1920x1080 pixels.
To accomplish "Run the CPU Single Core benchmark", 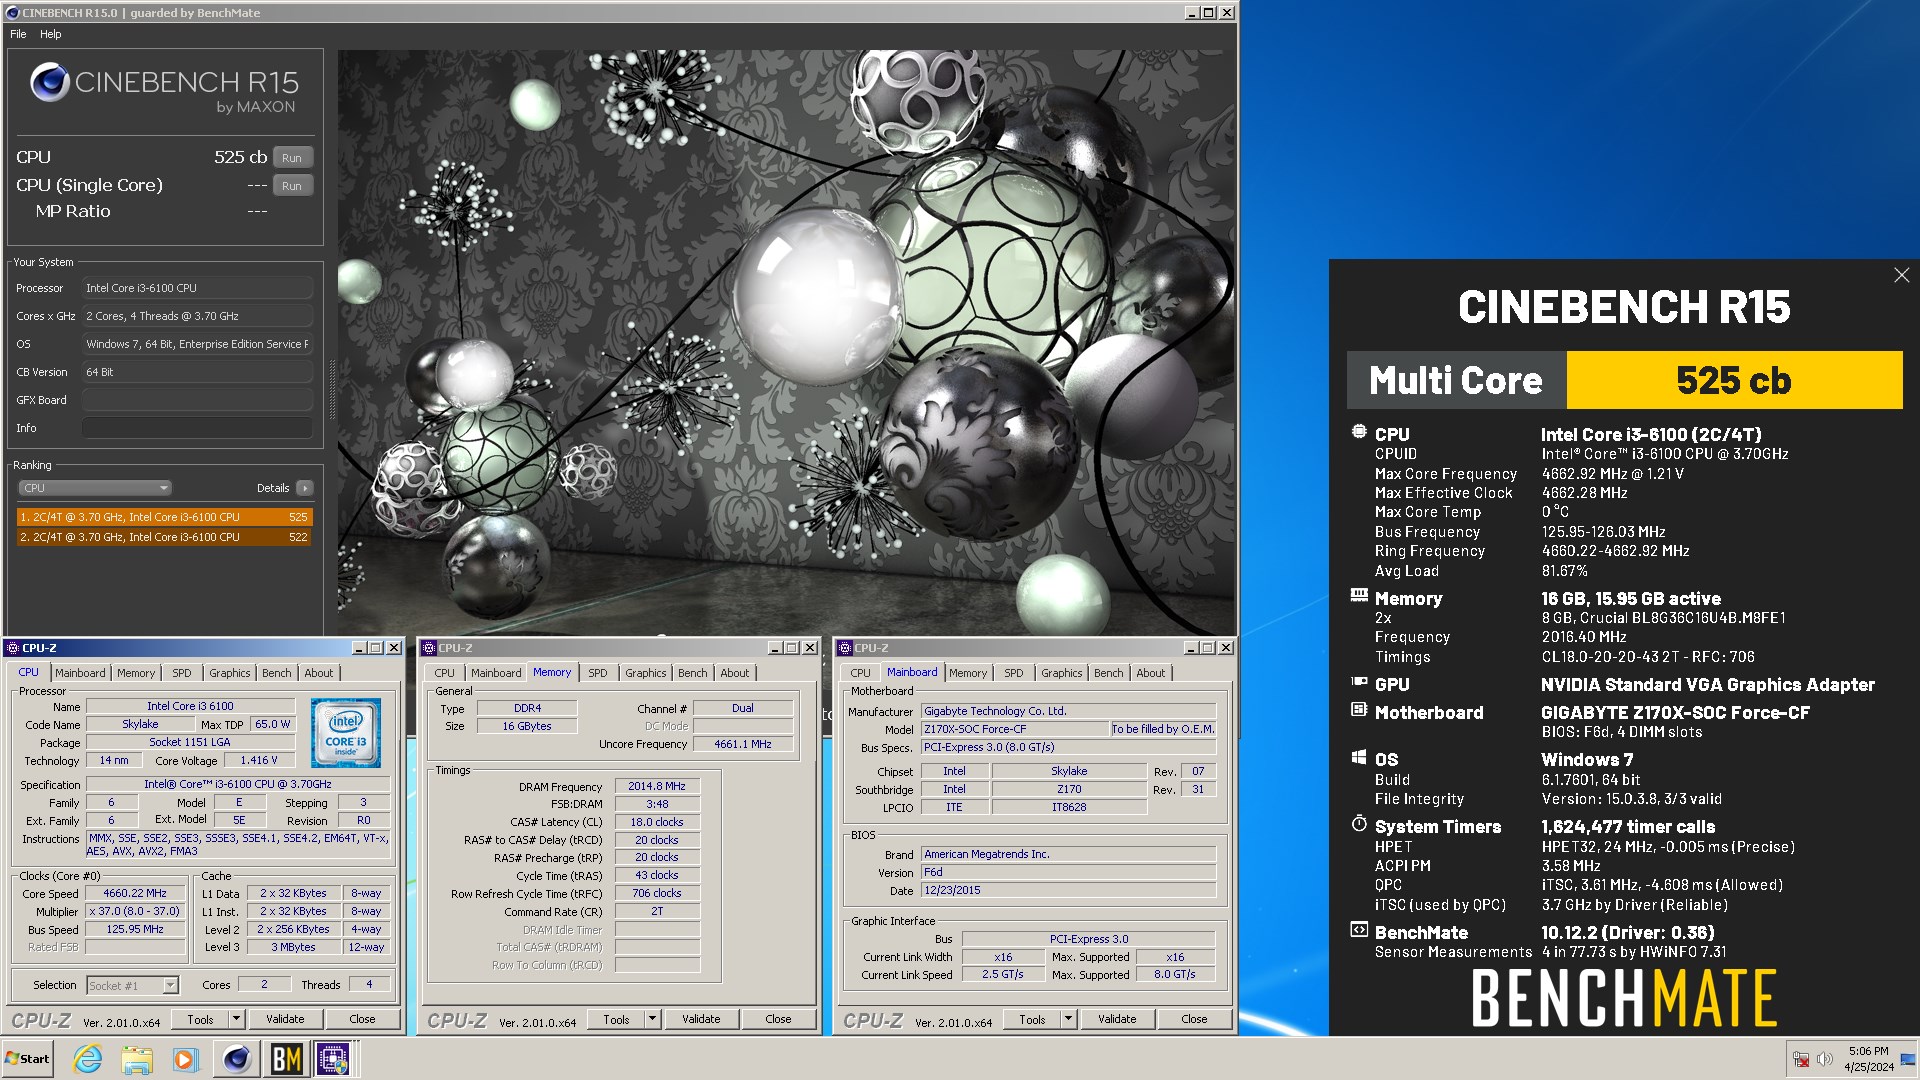I will tap(292, 186).
